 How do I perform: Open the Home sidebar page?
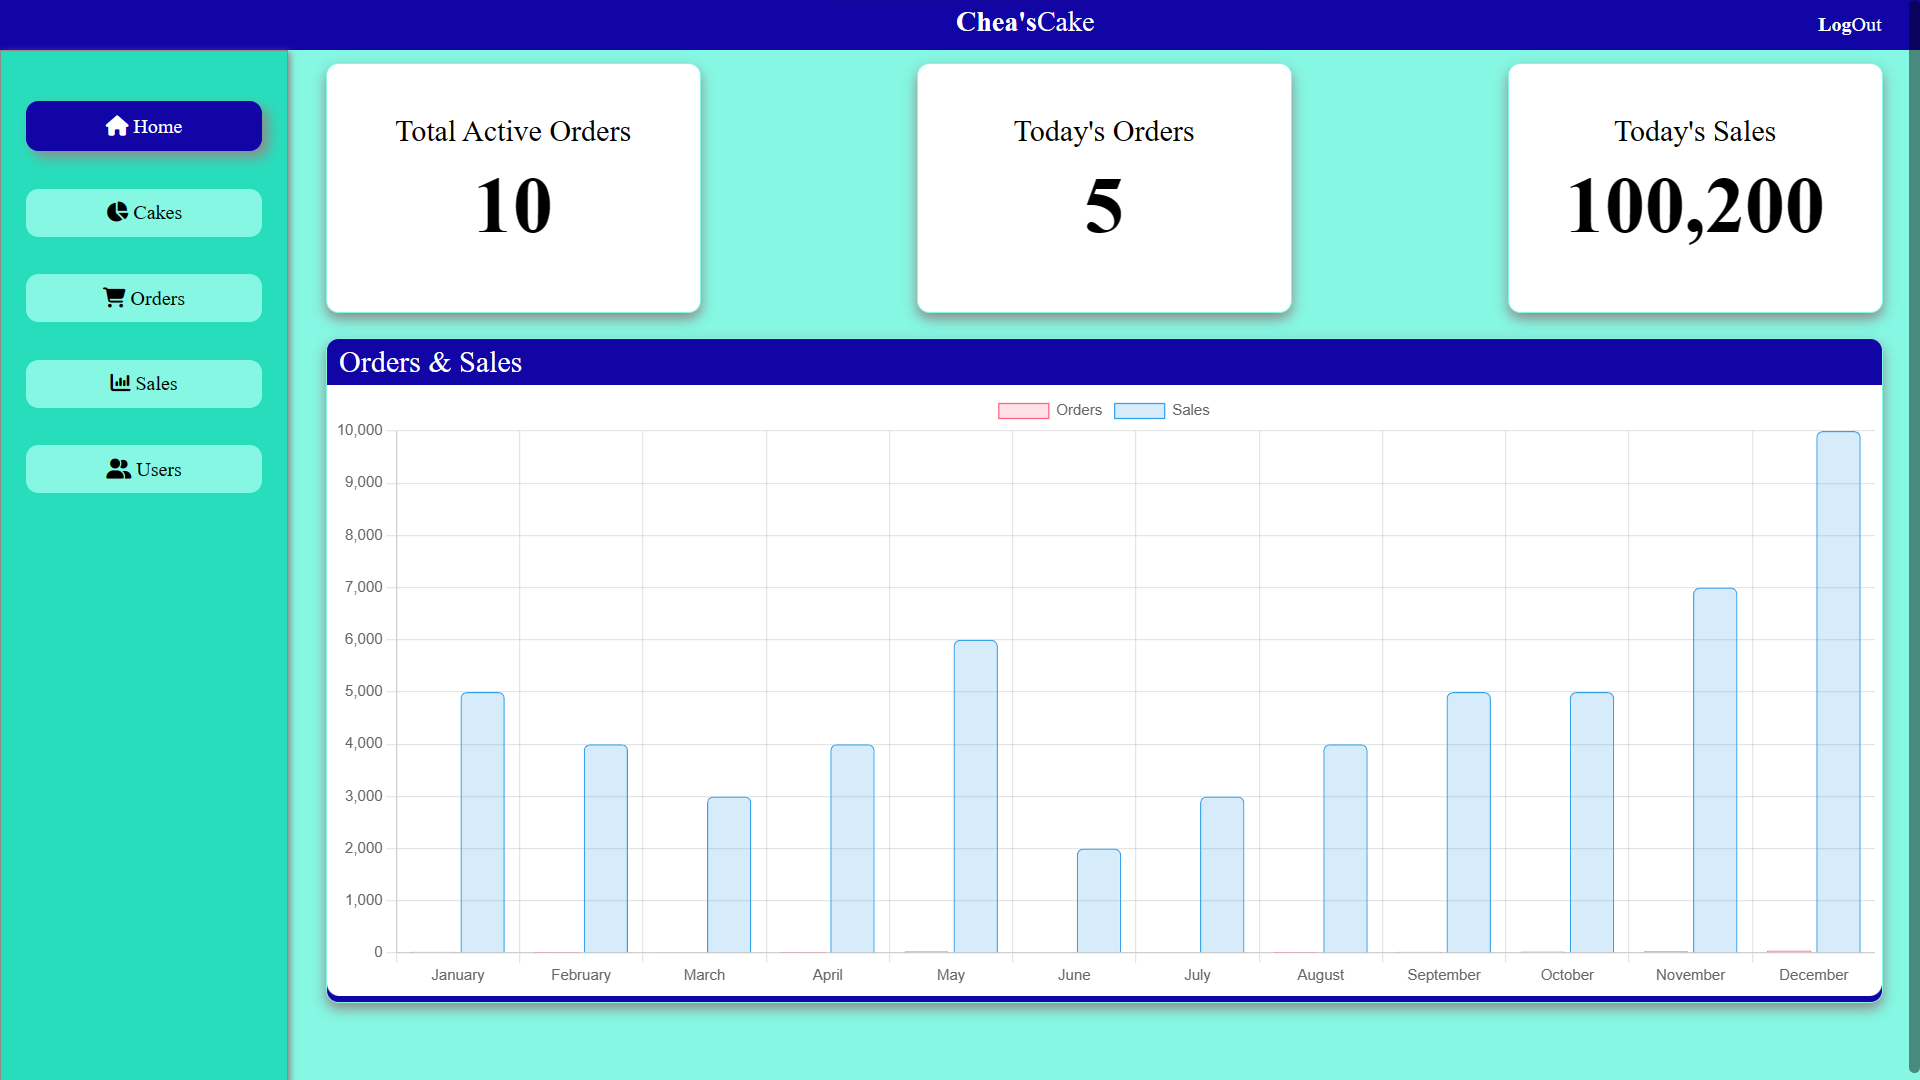click(x=144, y=126)
